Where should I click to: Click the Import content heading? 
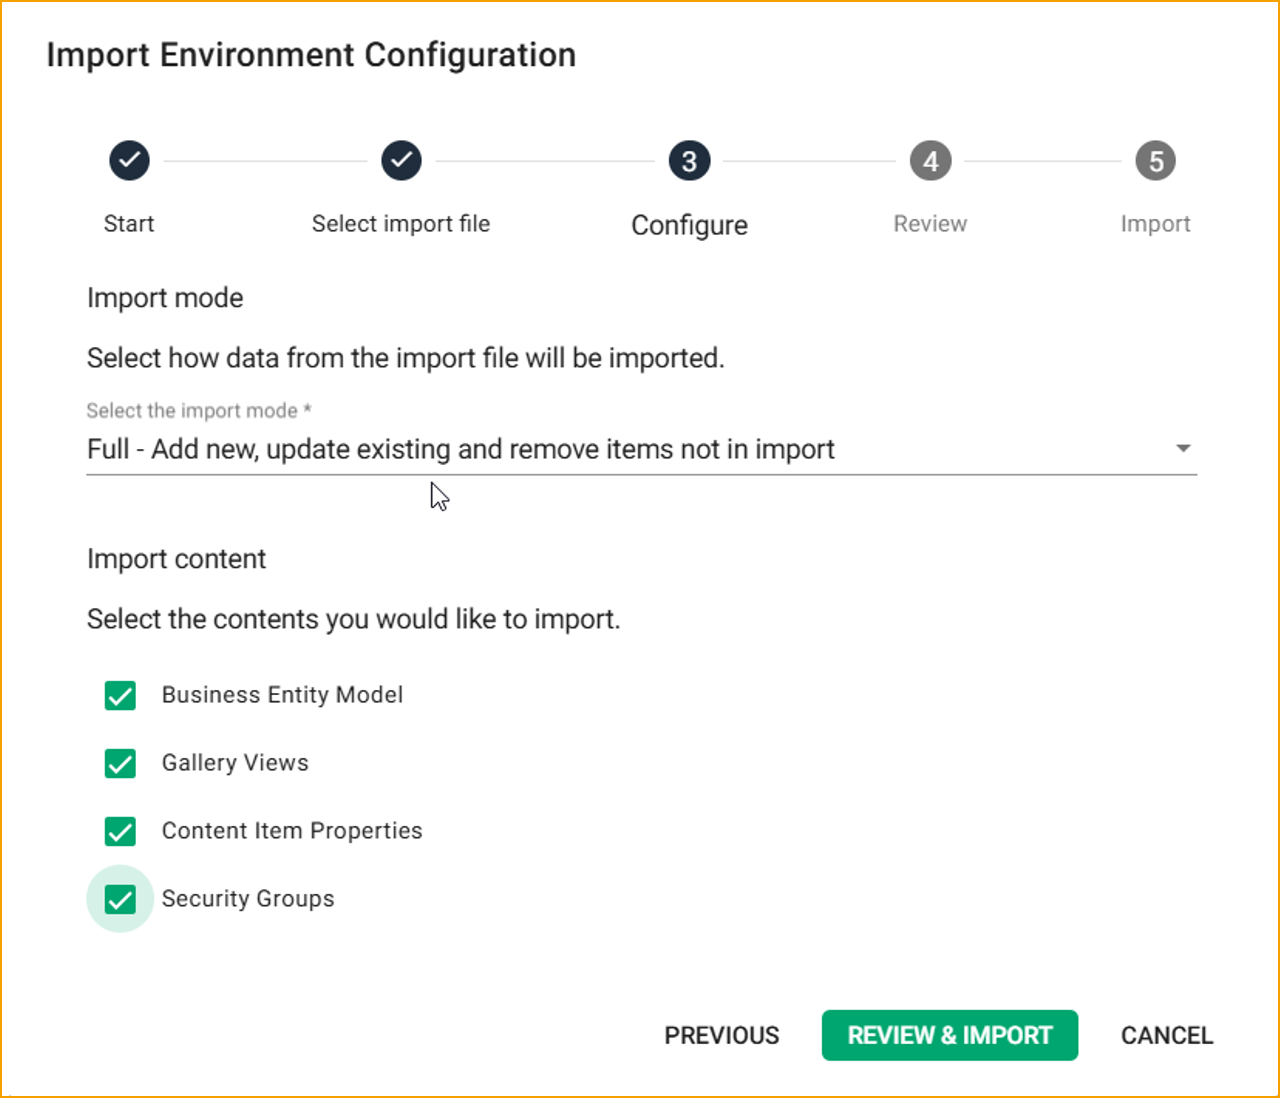(176, 559)
